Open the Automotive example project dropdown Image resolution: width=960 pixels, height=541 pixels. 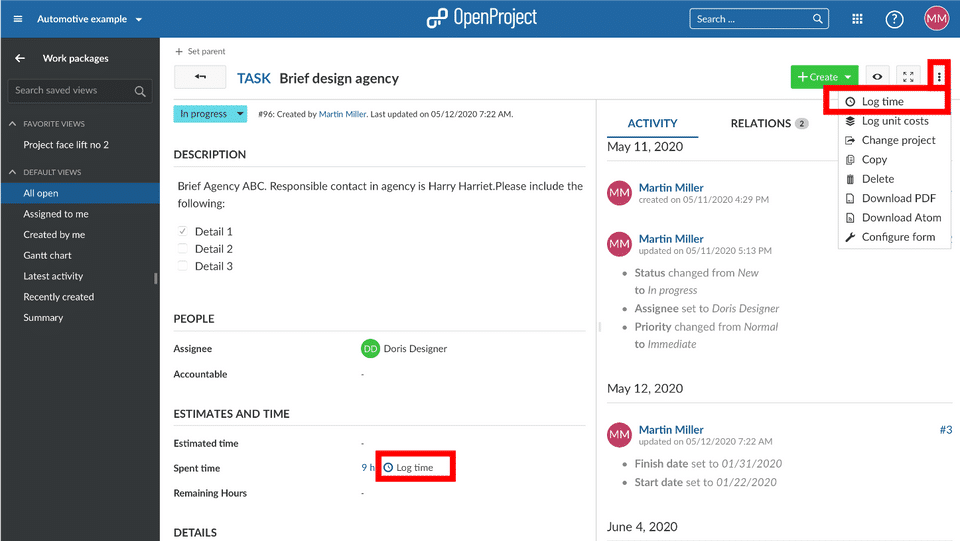click(89, 19)
